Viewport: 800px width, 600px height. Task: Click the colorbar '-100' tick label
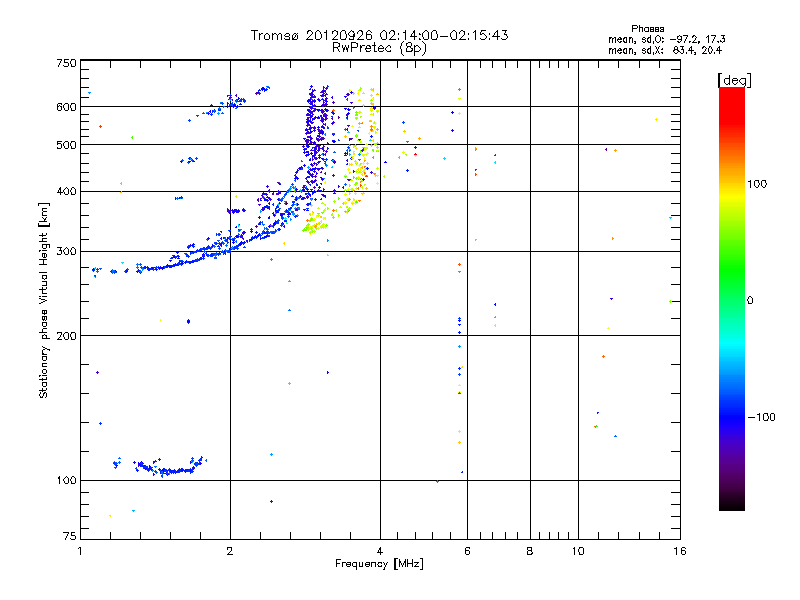[x=761, y=417]
